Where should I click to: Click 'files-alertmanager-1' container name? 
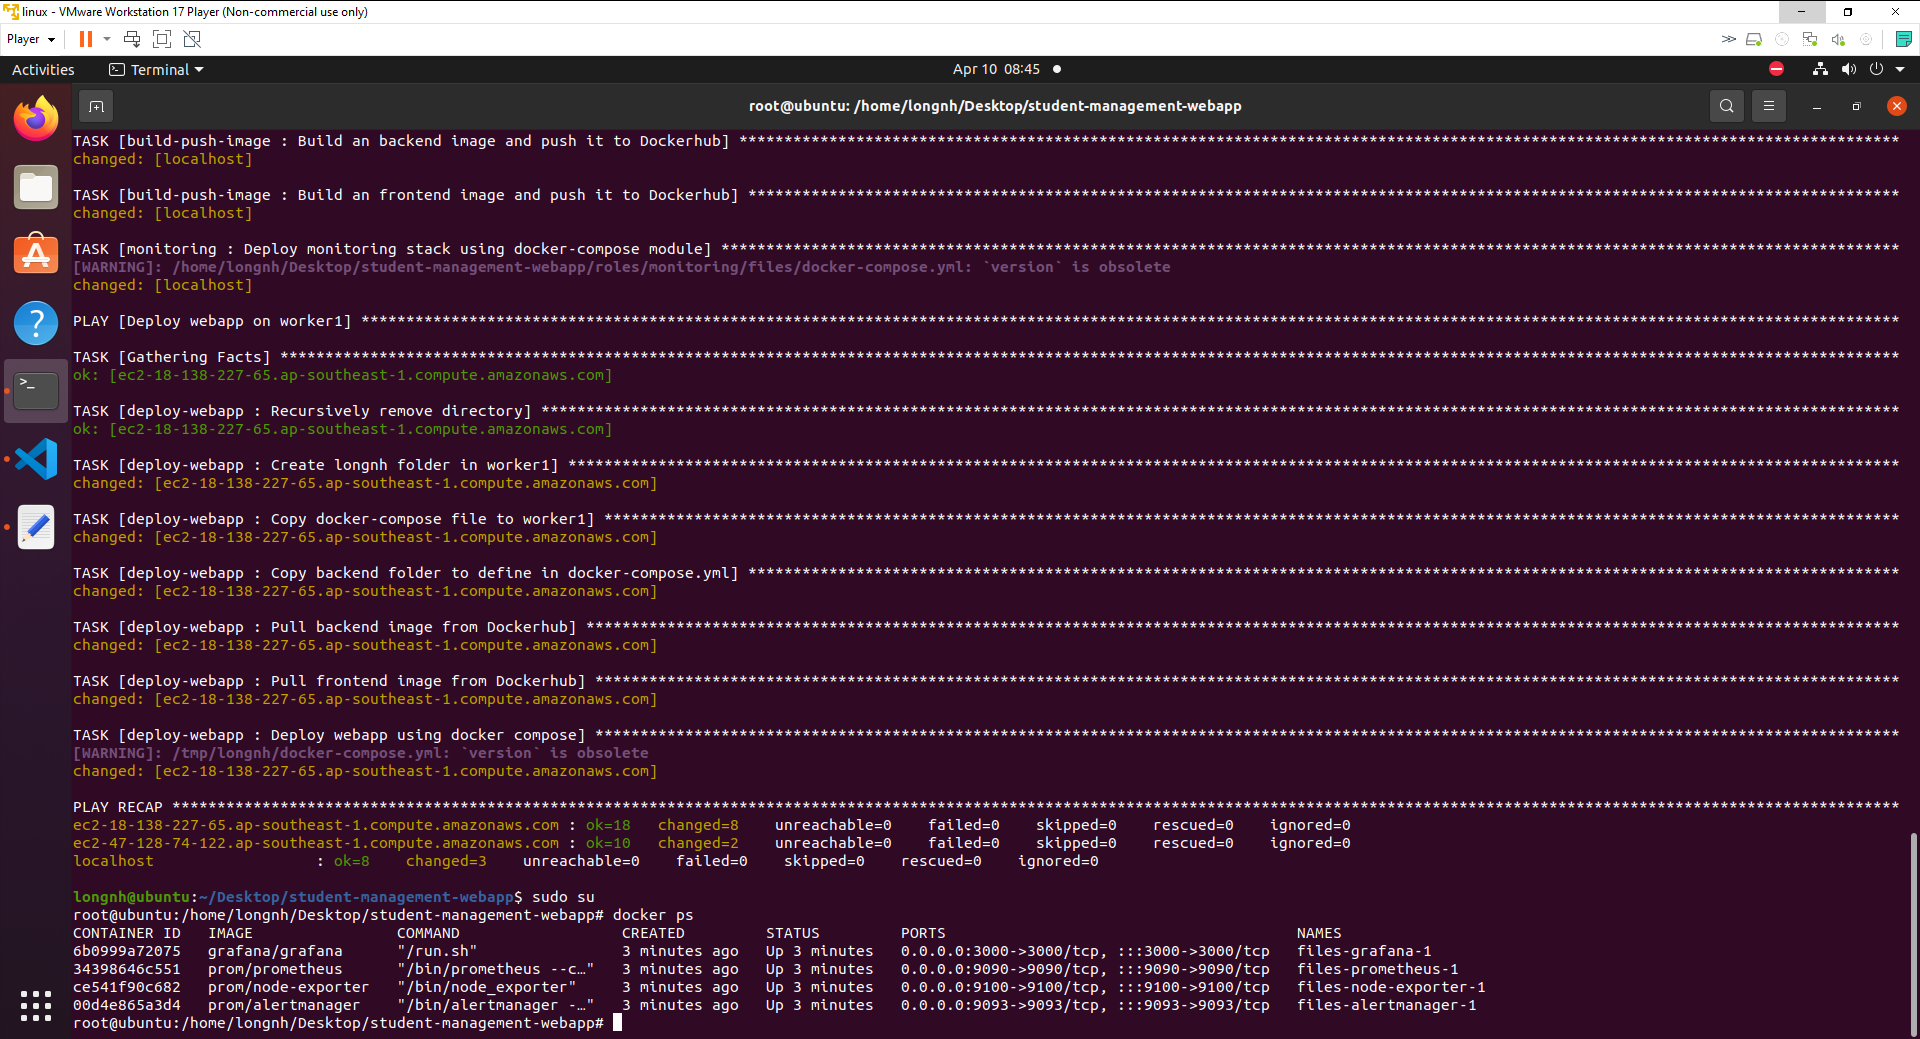point(1386,1005)
